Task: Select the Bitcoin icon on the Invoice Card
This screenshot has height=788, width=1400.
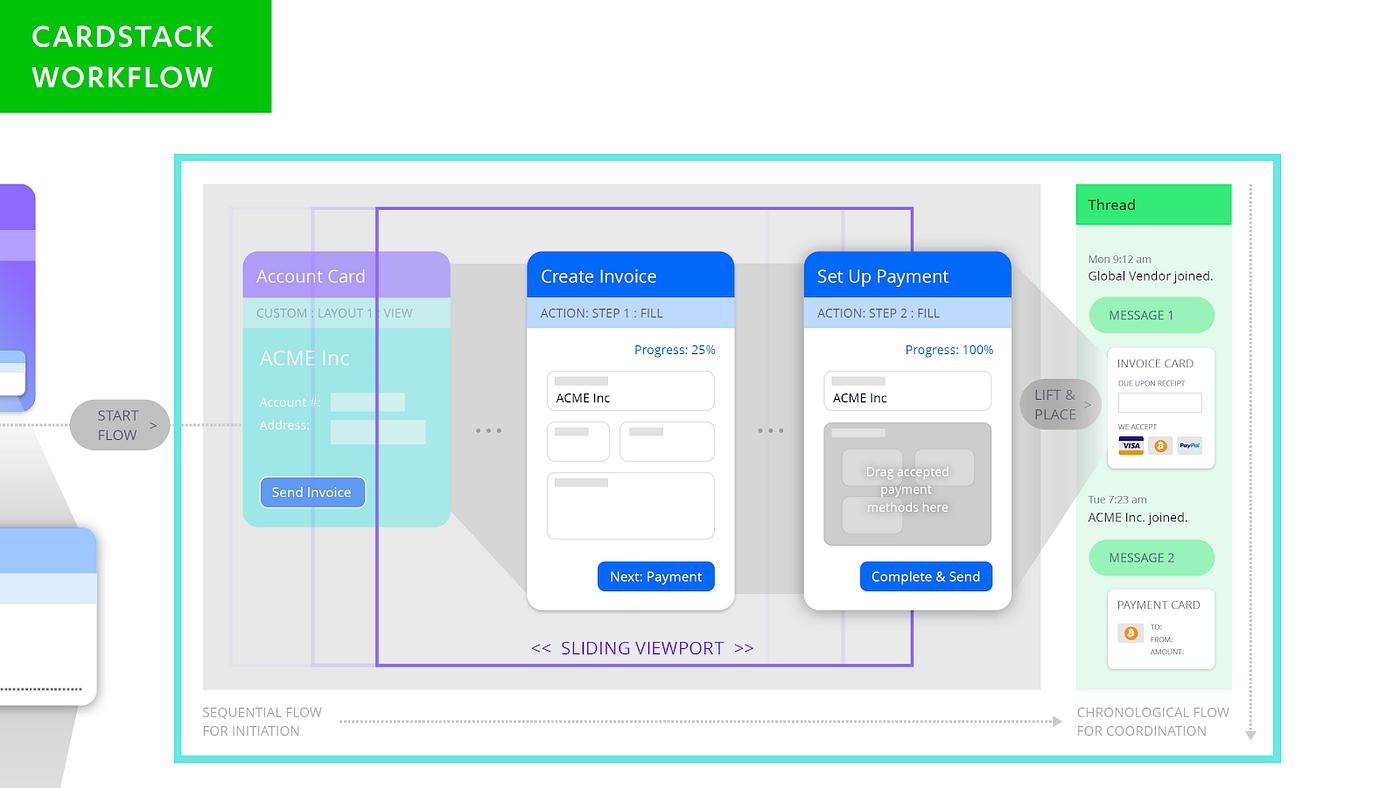Action: (1160, 446)
